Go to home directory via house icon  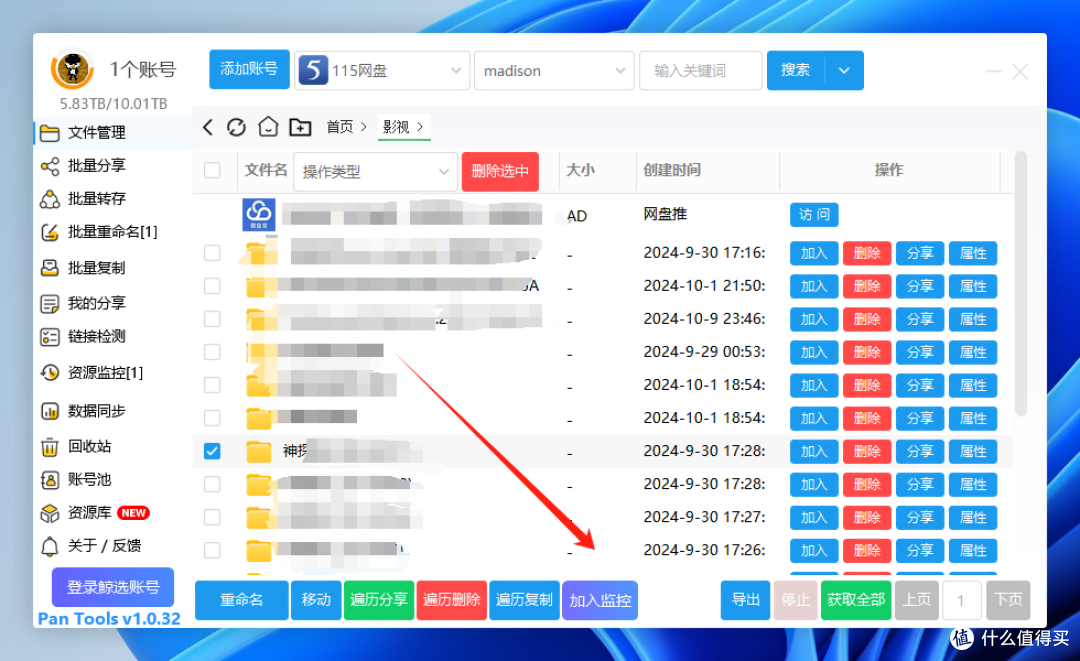tap(268, 127)
